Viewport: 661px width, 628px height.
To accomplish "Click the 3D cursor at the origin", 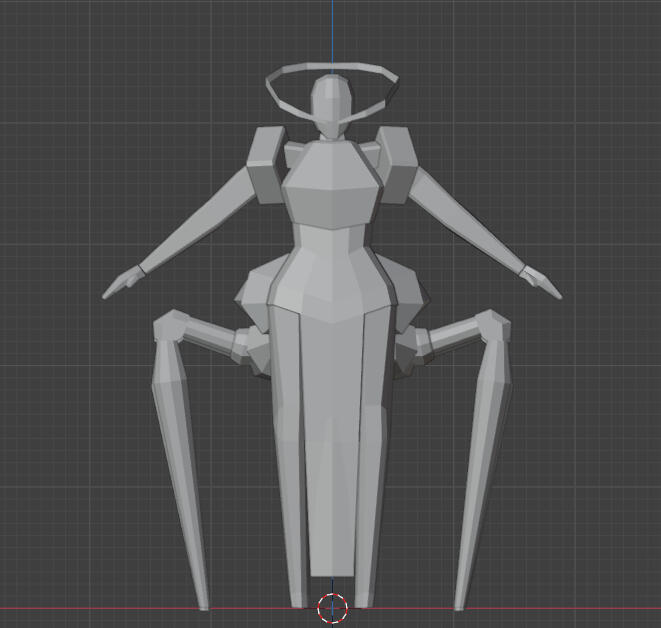I will (332, 607).
